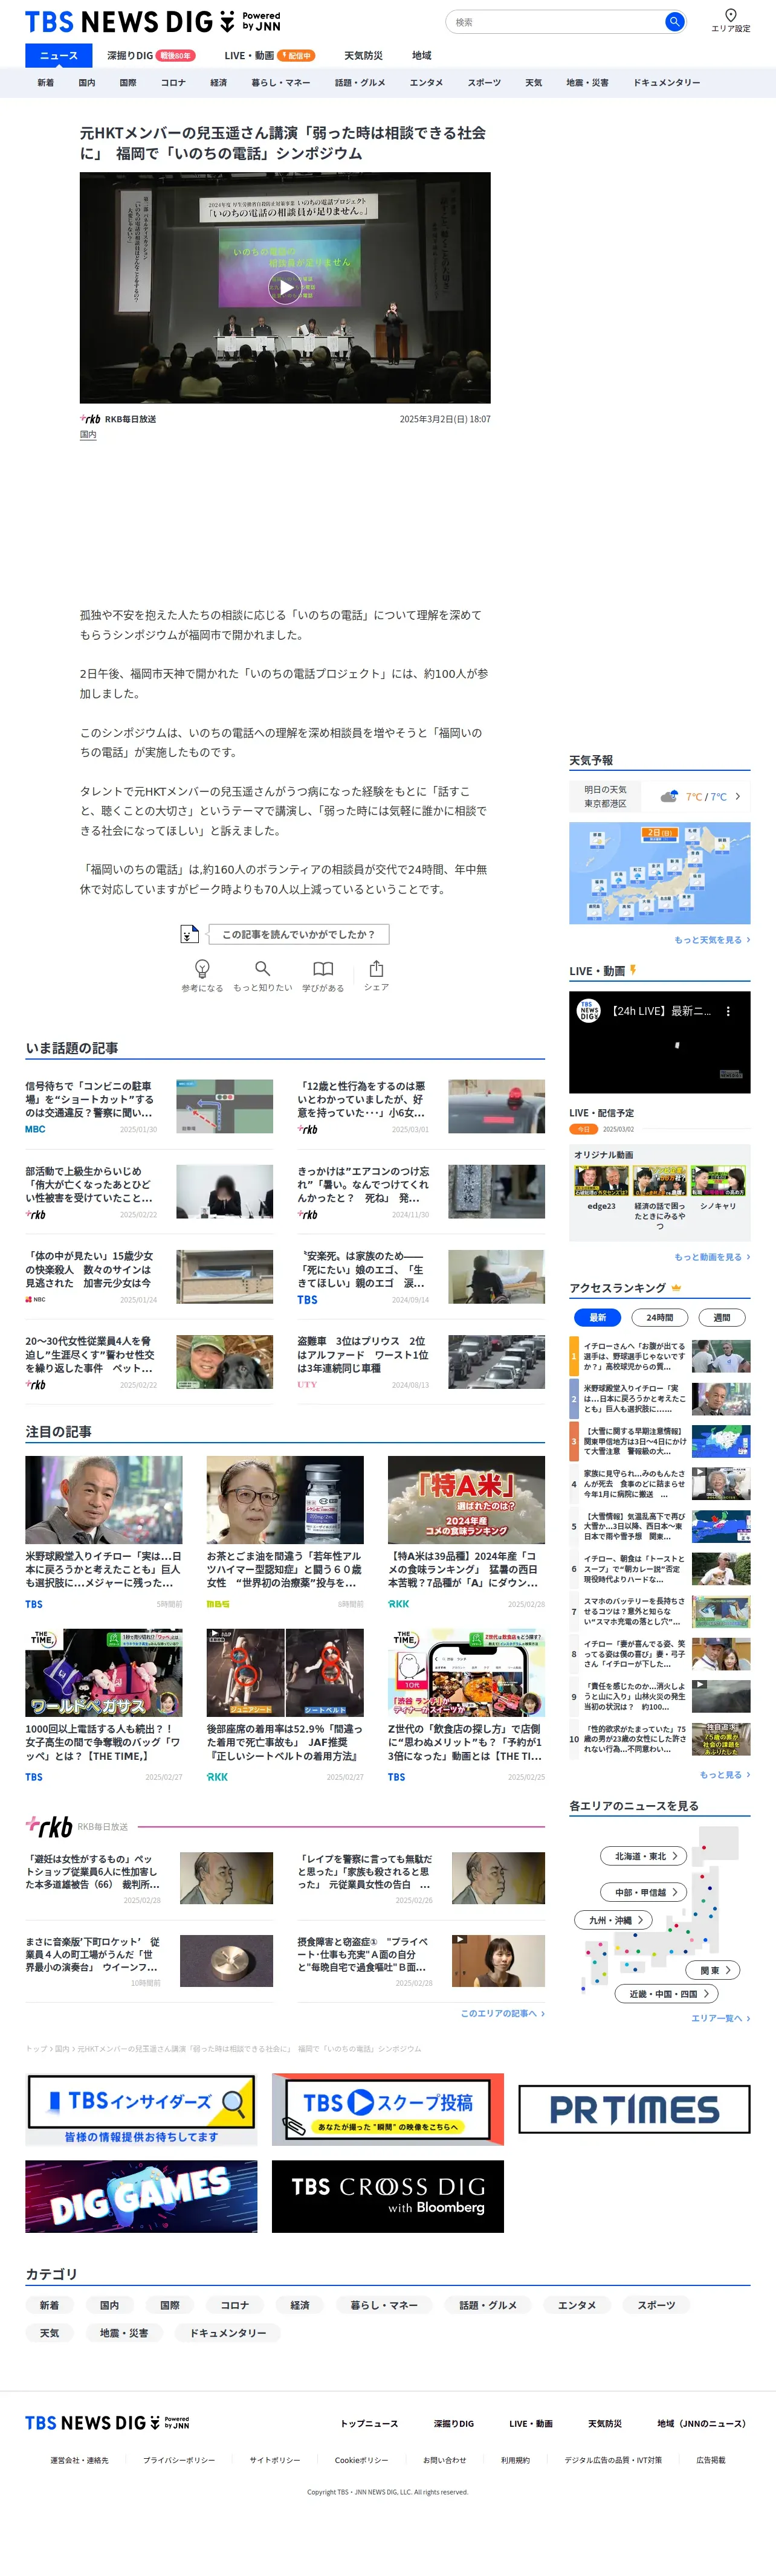Click the 地震・災害 category chip at bottom
Screen dimensions: 776x2576
pyautogui.click(x=124, y=2333)
